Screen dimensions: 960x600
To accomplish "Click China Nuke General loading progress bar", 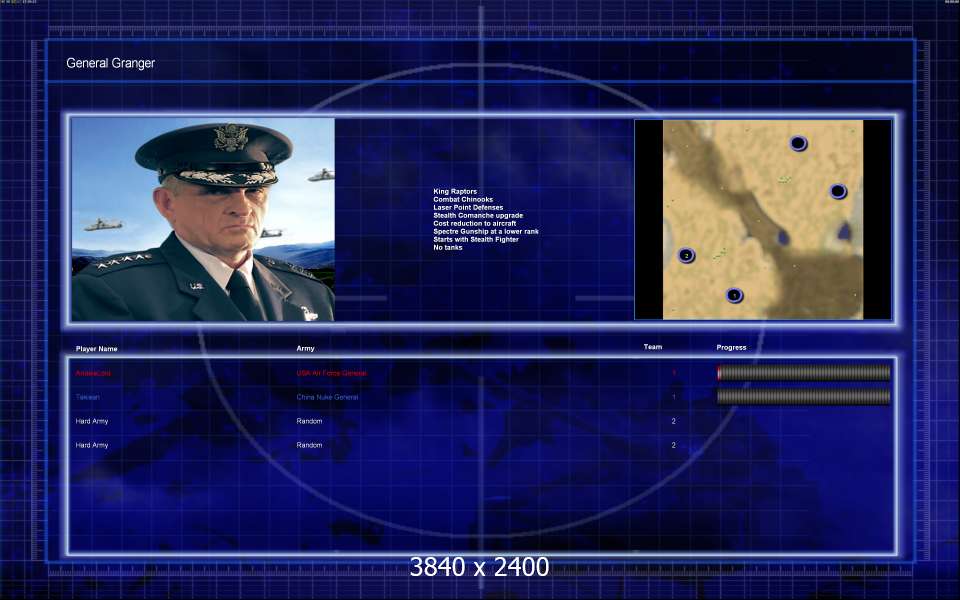I will (x=803, y=397).
